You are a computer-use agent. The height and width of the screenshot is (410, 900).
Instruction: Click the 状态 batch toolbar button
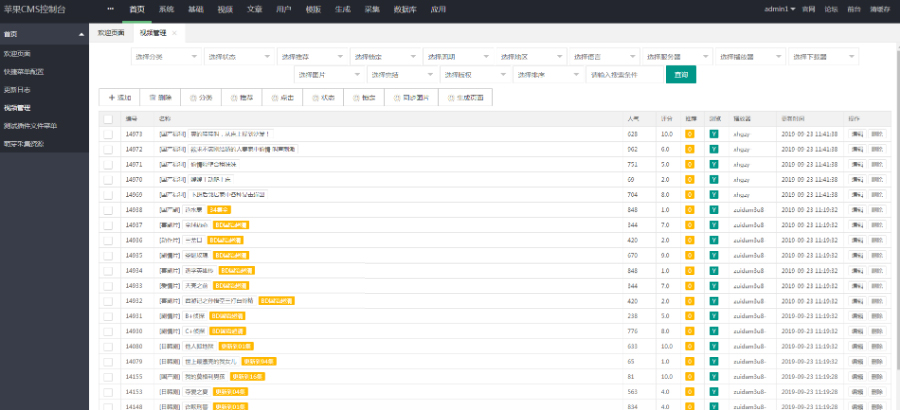click(x=323, y=98)
